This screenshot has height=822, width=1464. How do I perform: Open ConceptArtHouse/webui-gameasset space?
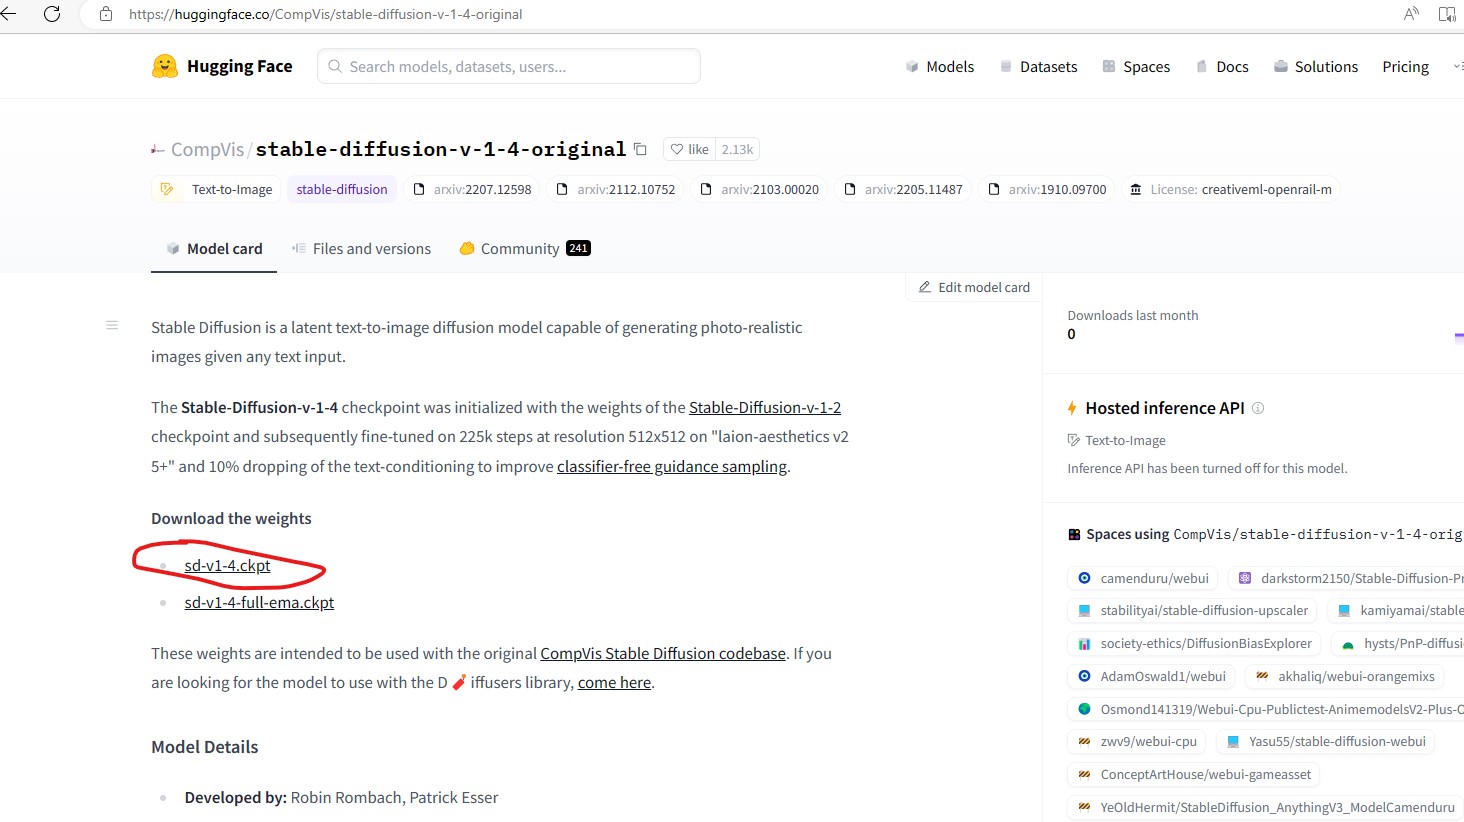point(1194,774)
